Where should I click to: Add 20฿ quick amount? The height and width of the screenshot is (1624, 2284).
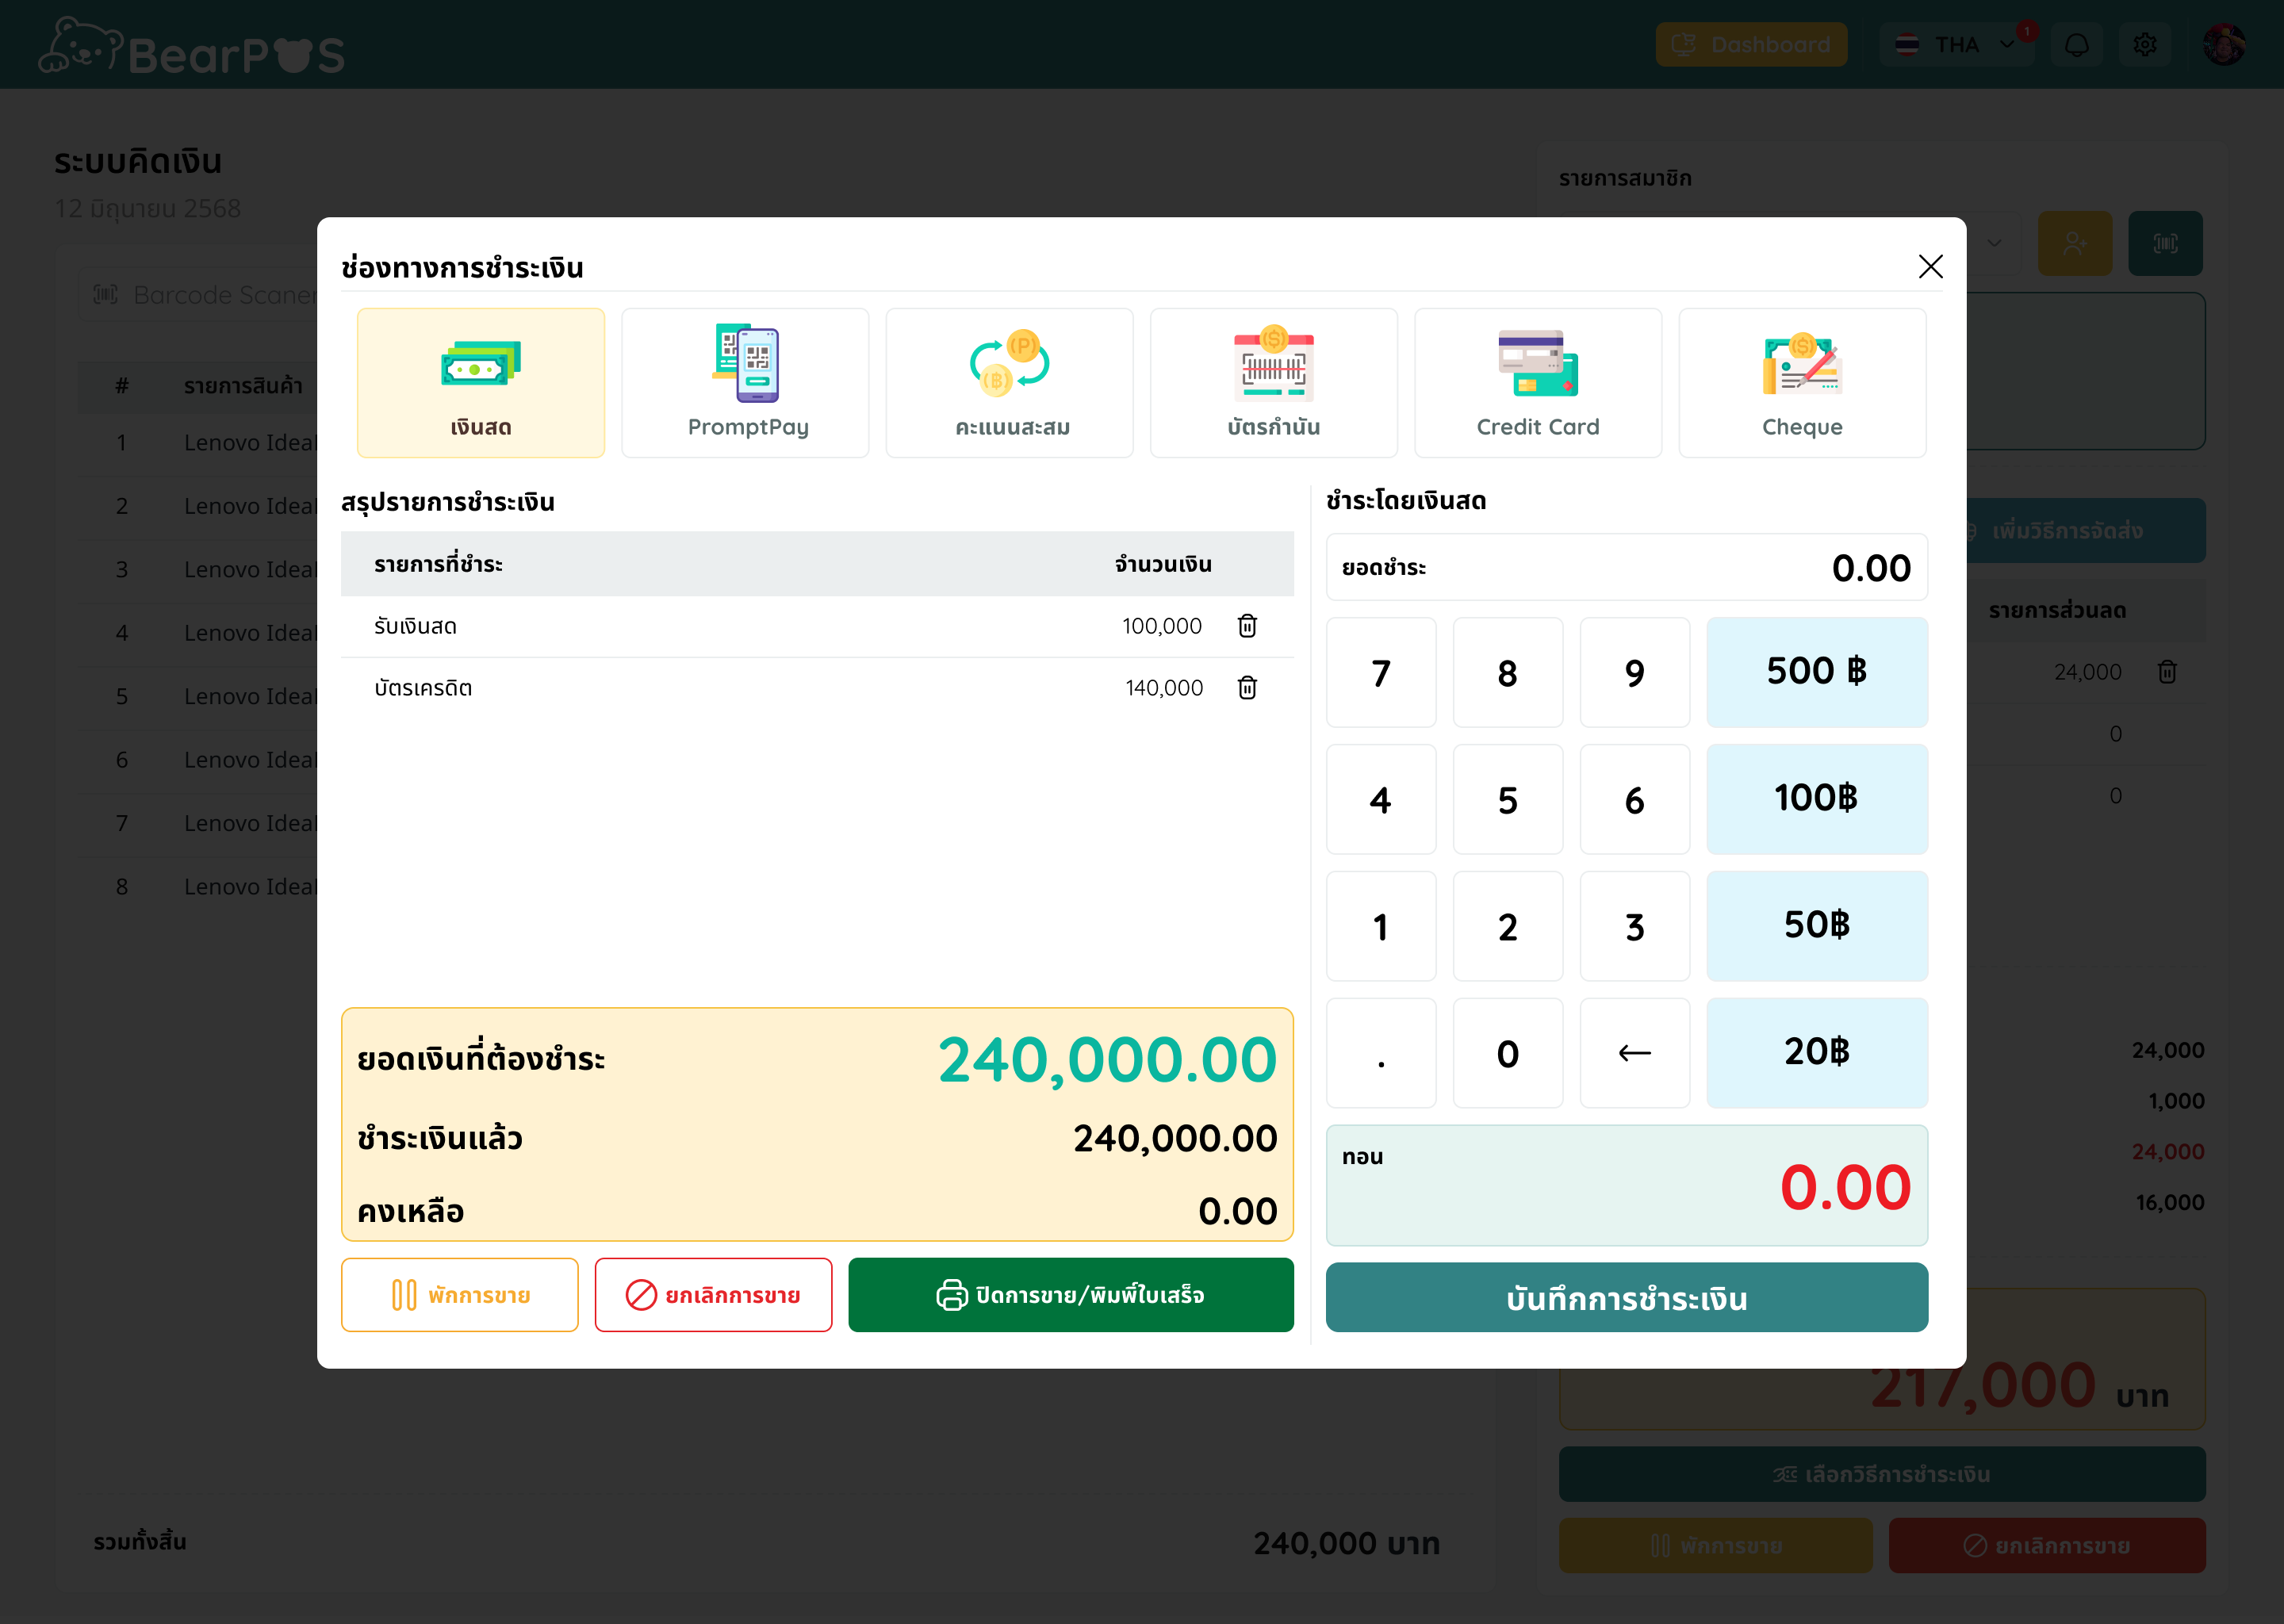tap(1817, 1053)
